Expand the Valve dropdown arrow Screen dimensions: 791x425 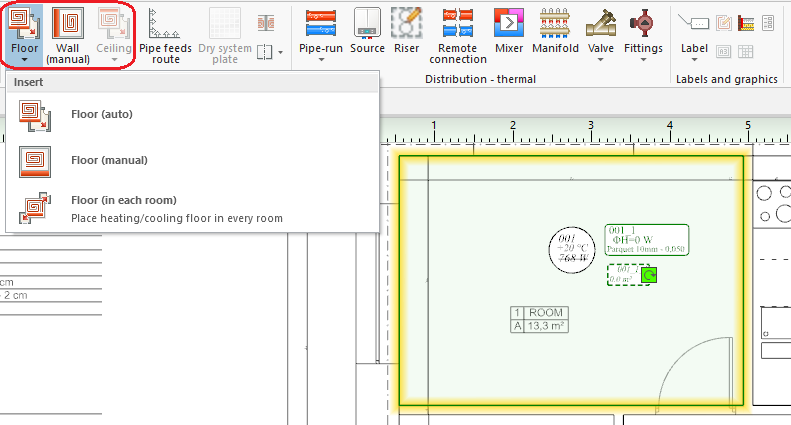(601, 59)
